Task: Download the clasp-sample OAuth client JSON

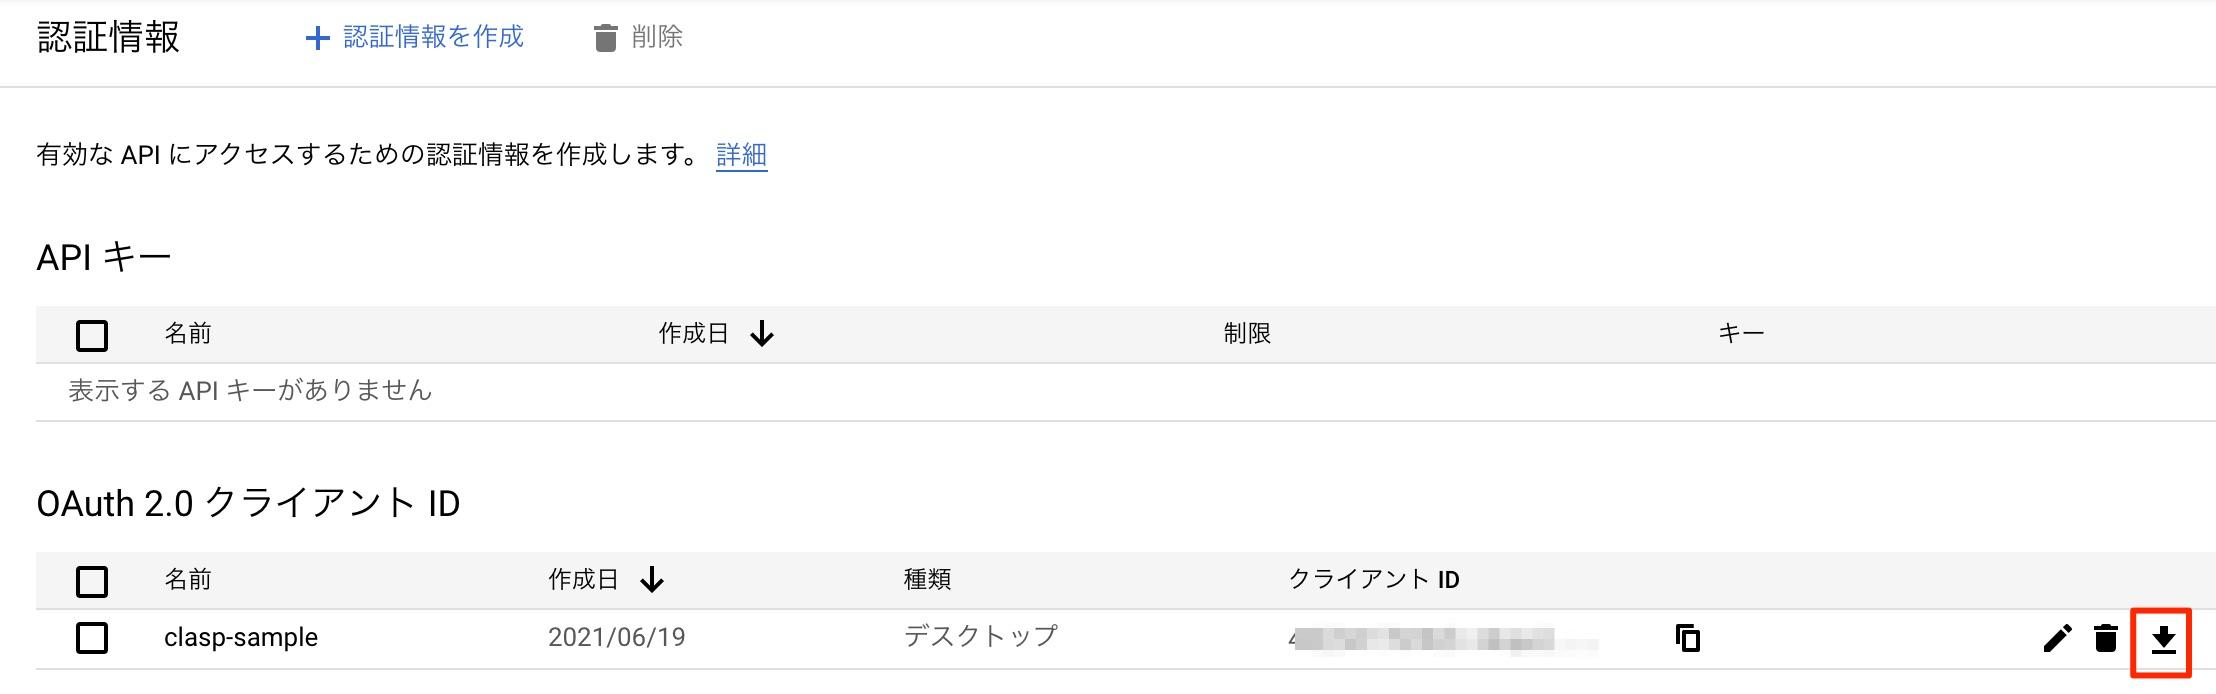Action: pyautogui.click(x=2163, y=639)
